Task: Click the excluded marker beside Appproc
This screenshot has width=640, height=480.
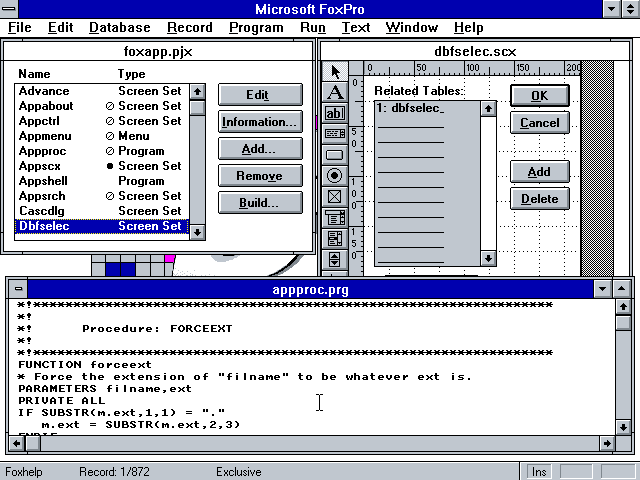Action: [x=109, y=151]
